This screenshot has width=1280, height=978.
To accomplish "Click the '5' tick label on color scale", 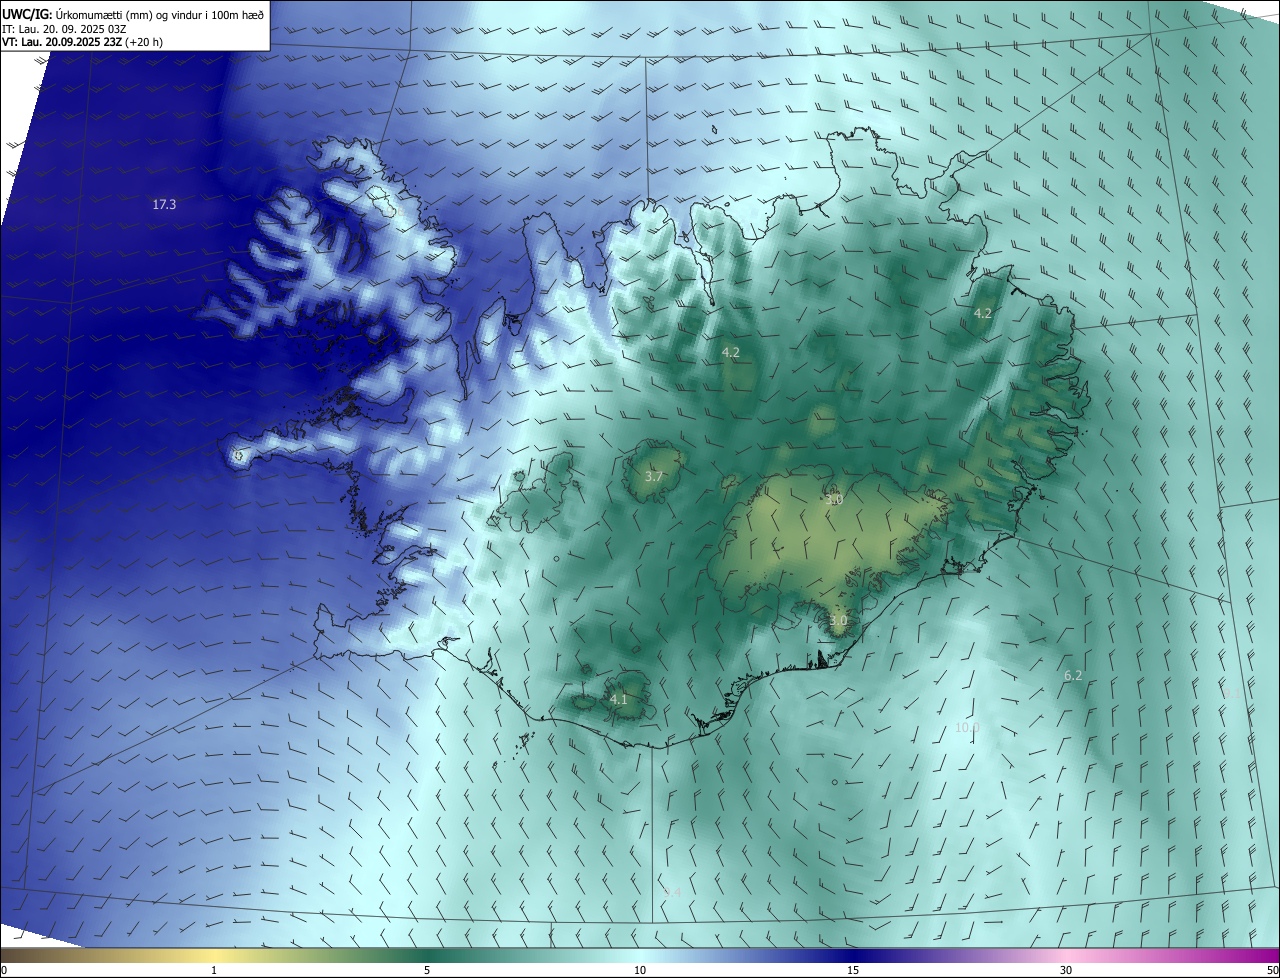I will [427, 970].
